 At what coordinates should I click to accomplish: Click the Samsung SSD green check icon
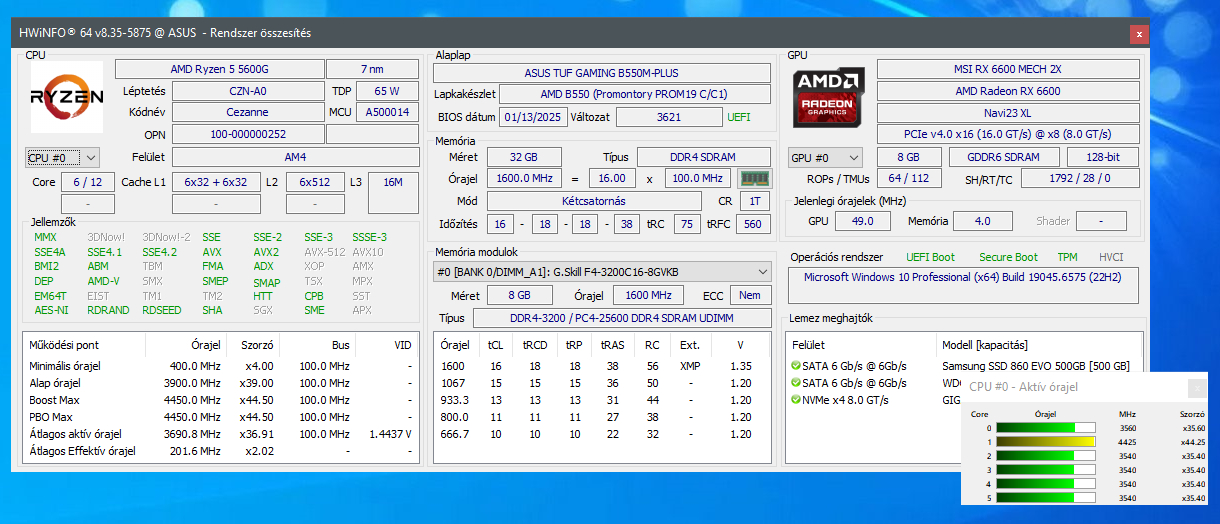pyautogui.click(x=795, y=366)
